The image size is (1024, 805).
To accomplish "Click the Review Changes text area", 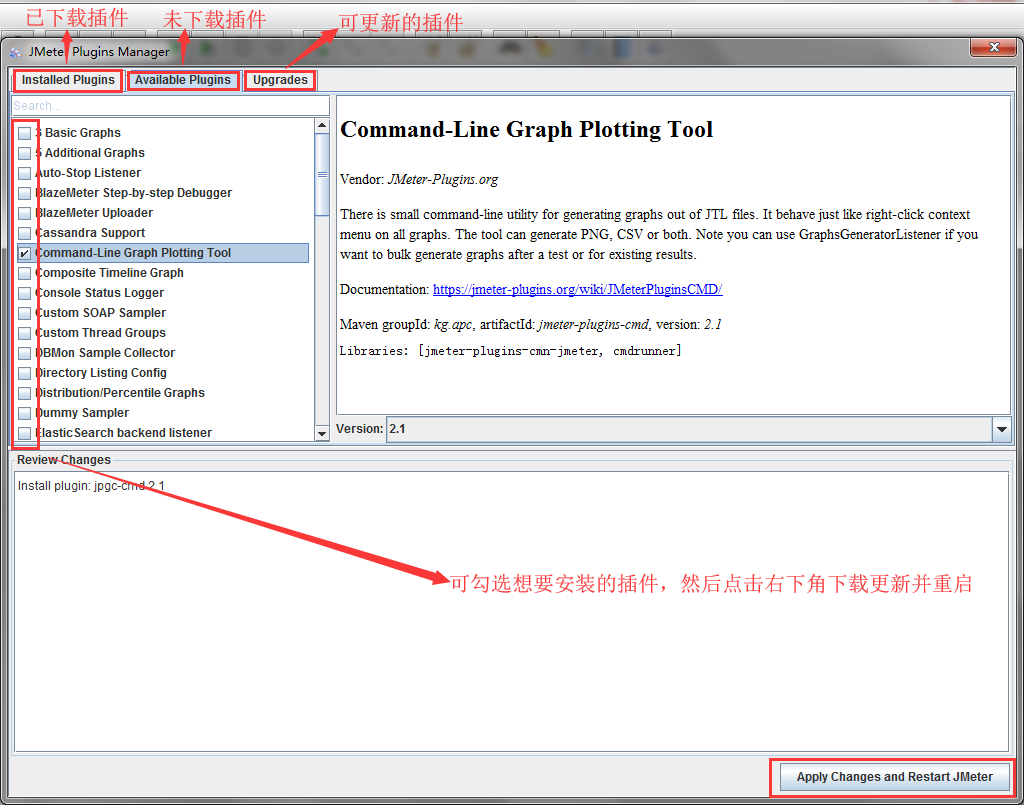I will pyautogui.click(x=511, y=611).
